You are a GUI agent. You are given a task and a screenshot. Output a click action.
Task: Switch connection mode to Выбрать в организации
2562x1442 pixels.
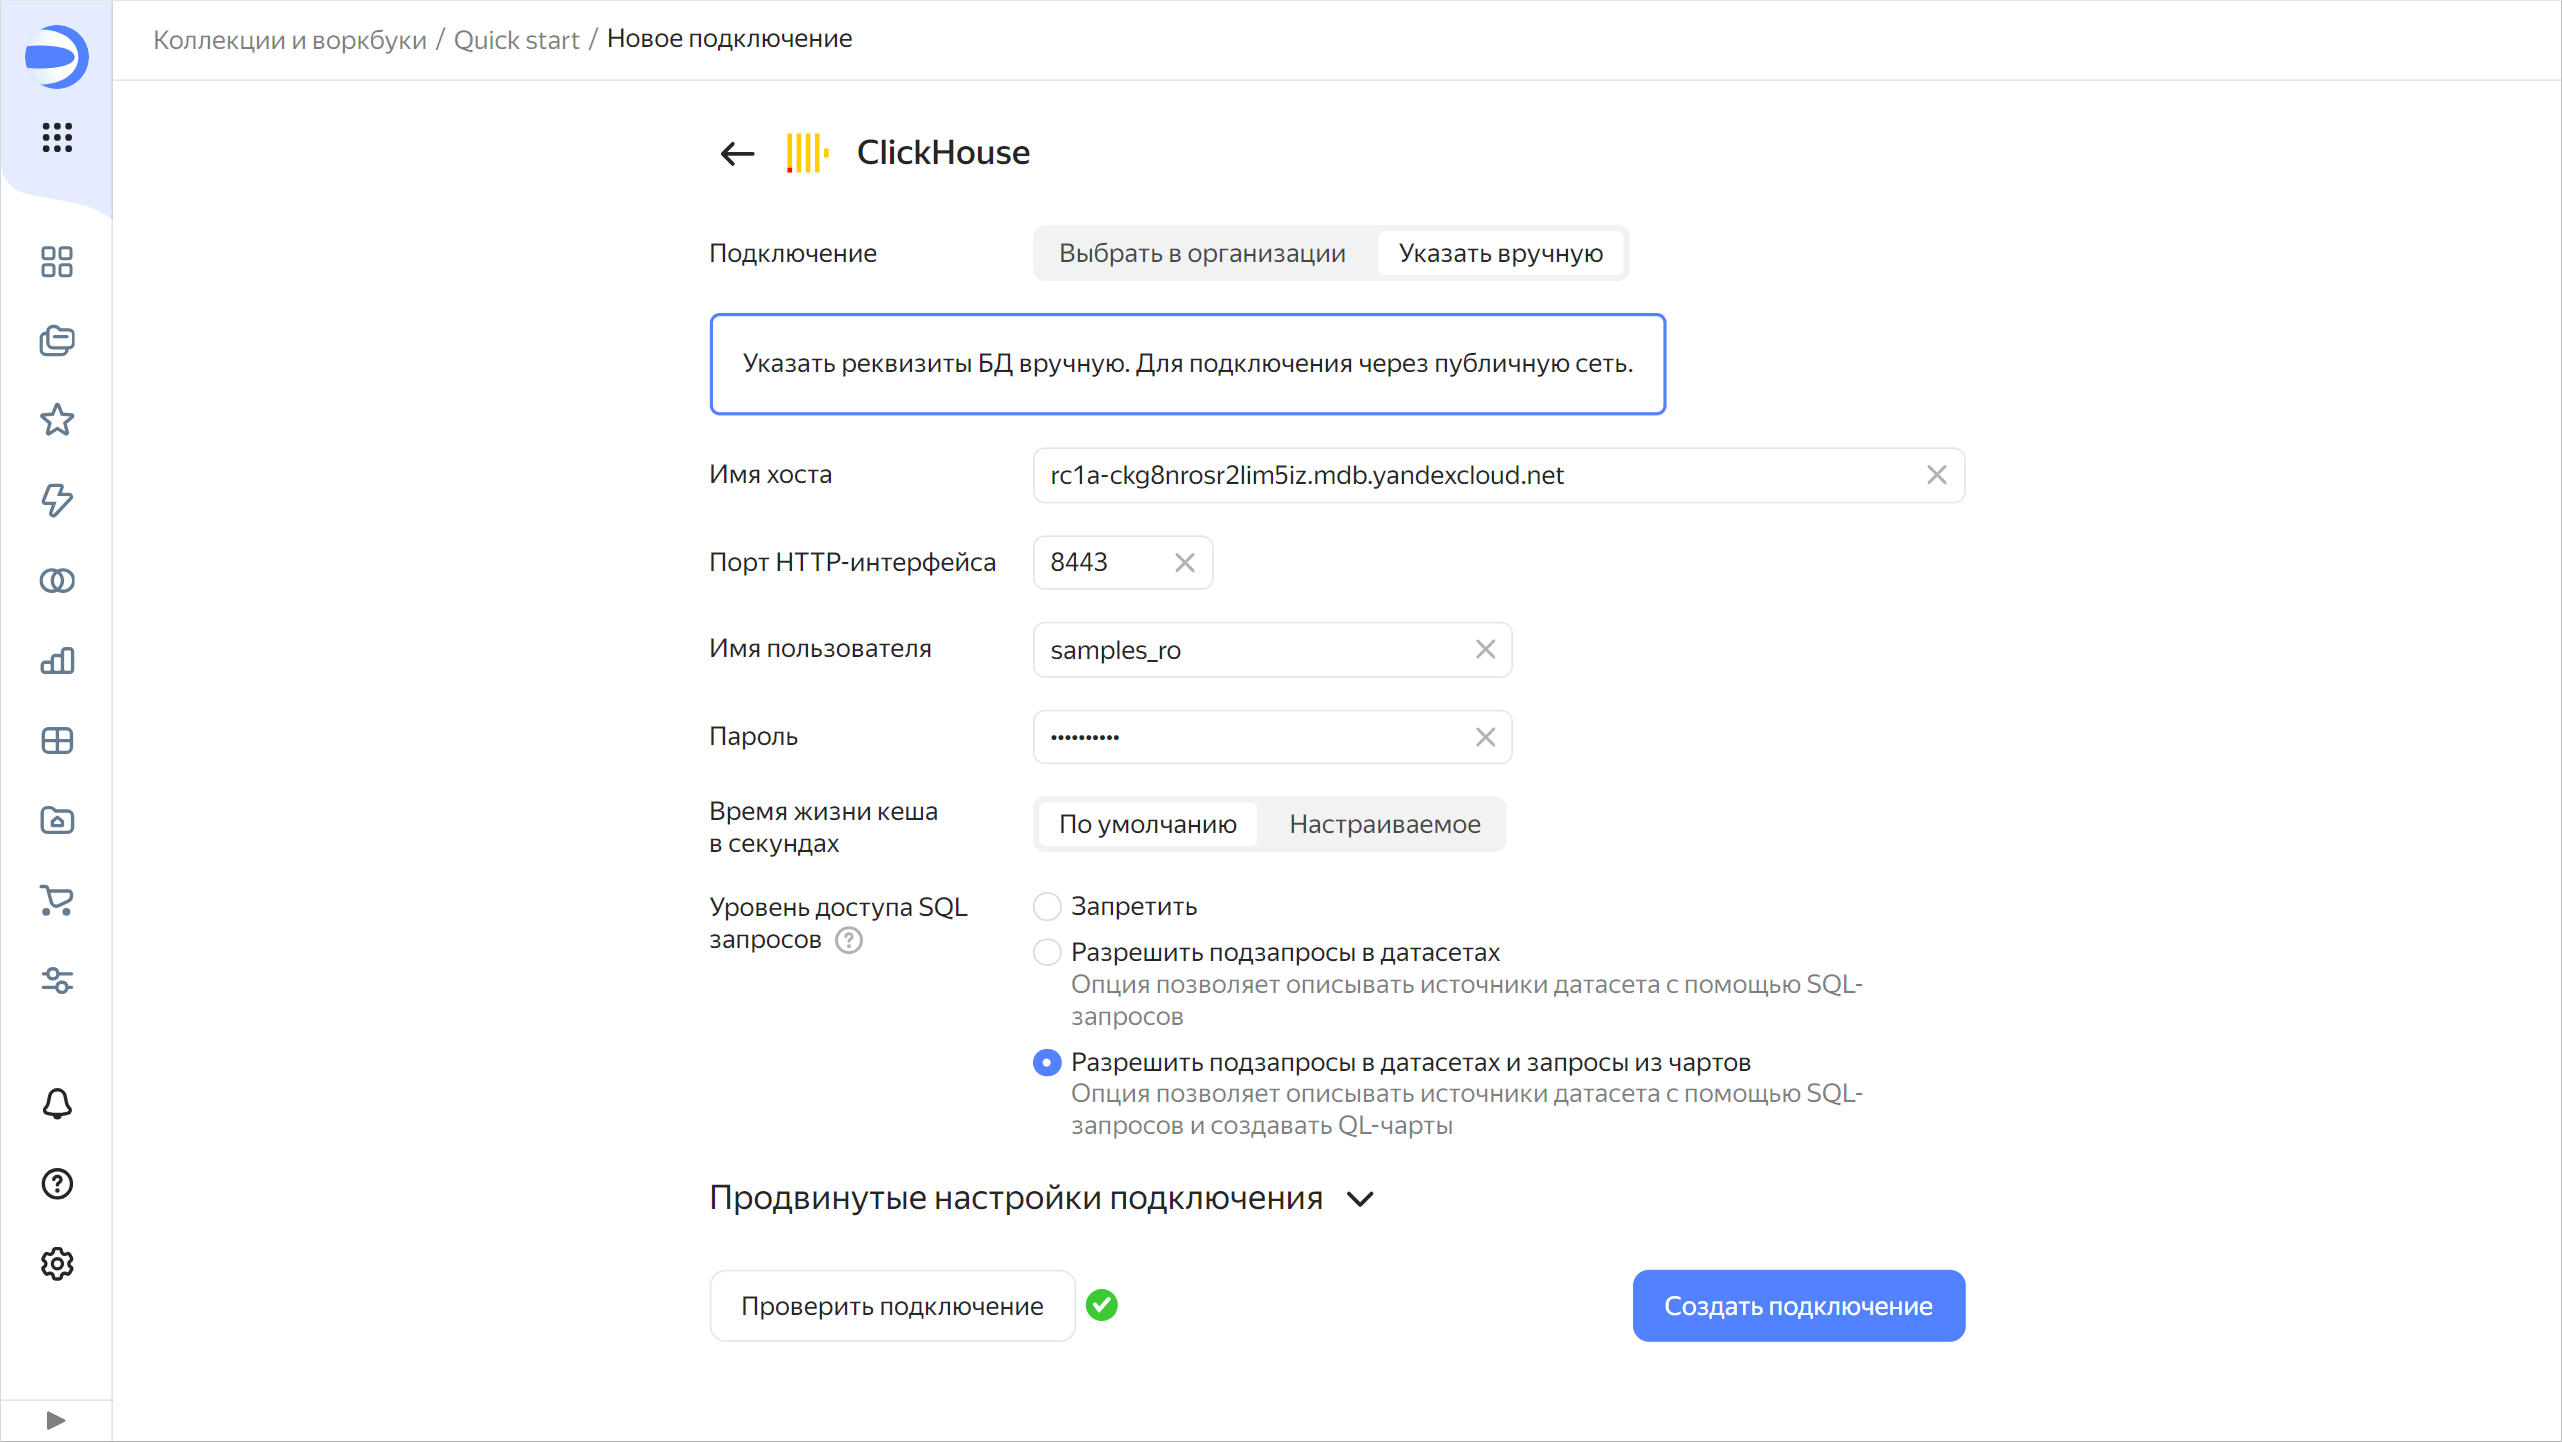tap(1202, 253)
